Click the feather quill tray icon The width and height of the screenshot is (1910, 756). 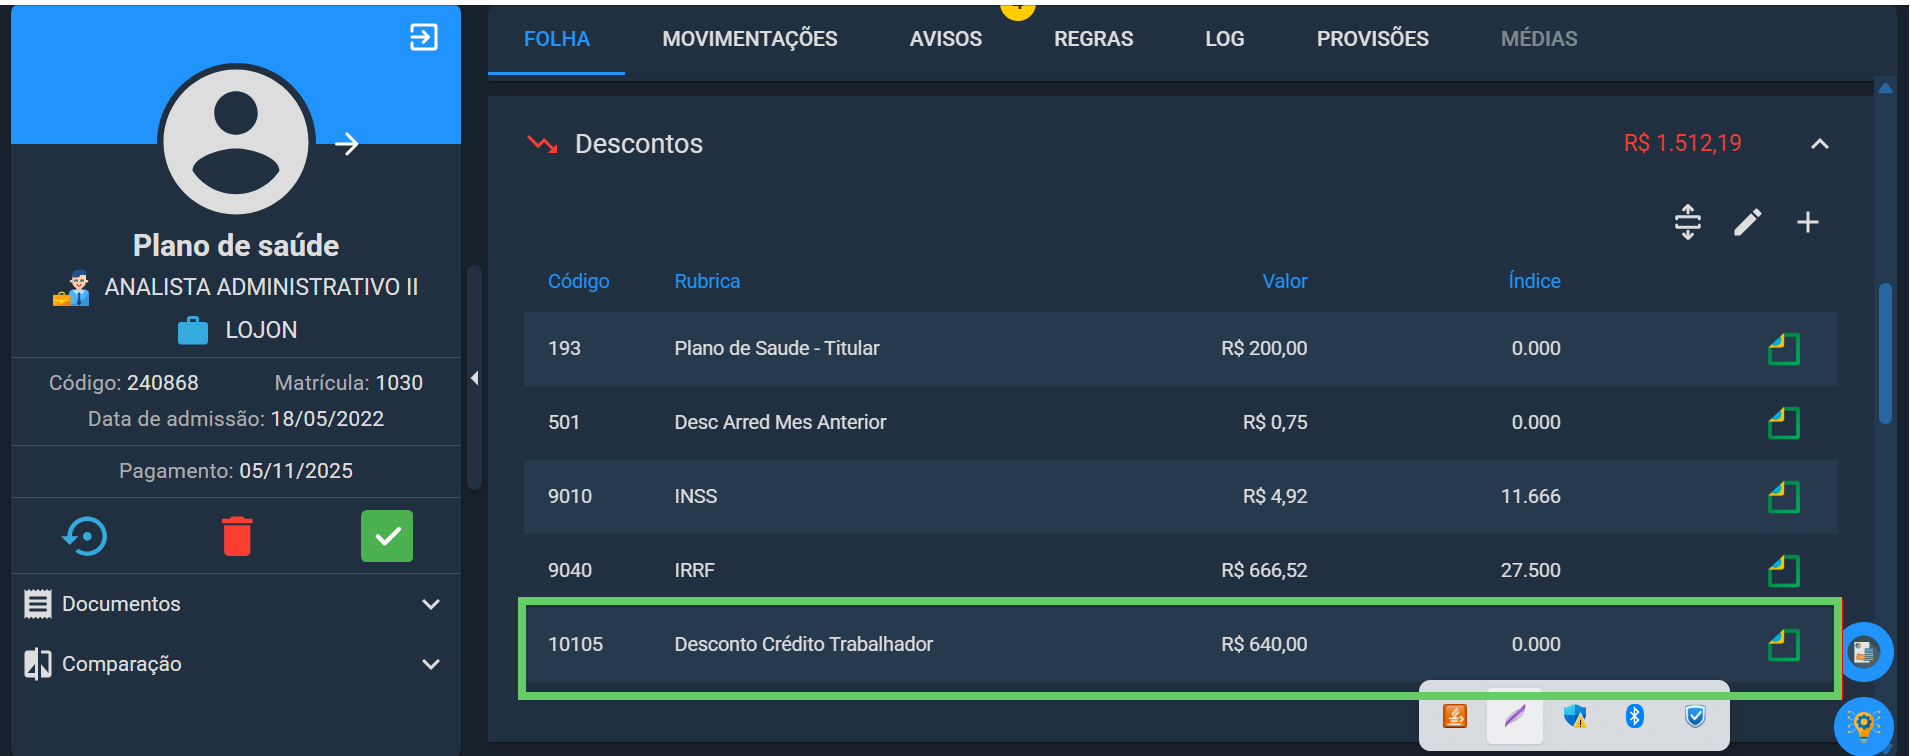1515,716
